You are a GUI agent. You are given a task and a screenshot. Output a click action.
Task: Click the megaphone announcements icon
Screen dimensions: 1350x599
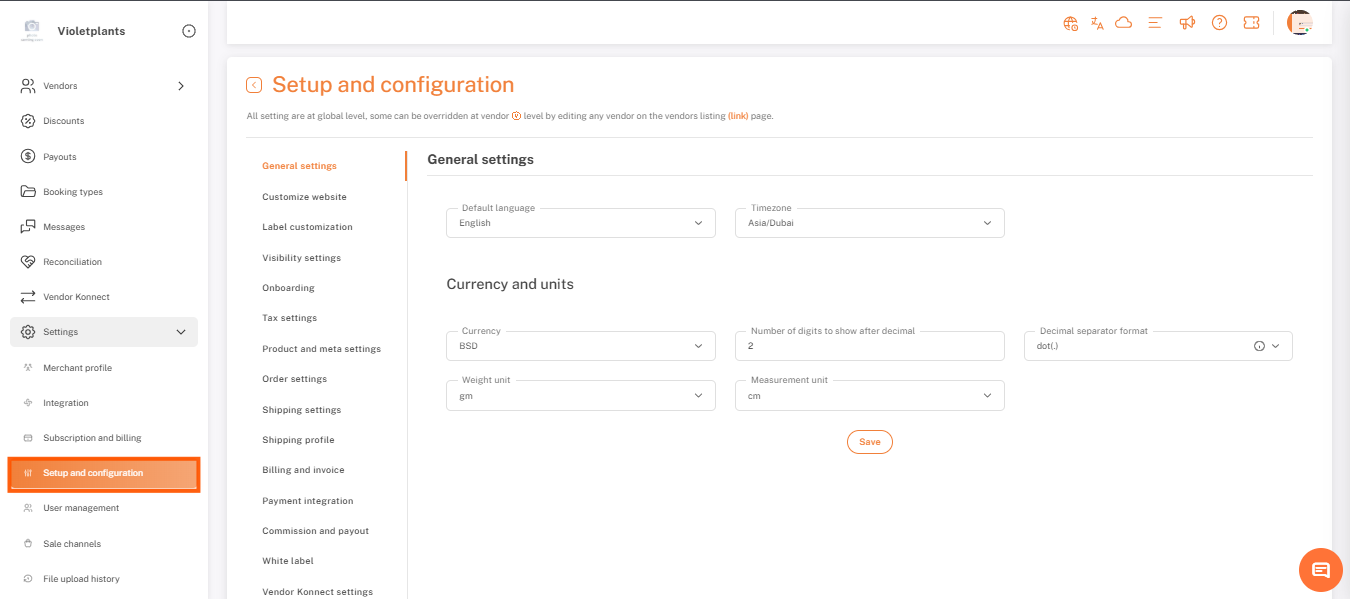click(1187, 23)
